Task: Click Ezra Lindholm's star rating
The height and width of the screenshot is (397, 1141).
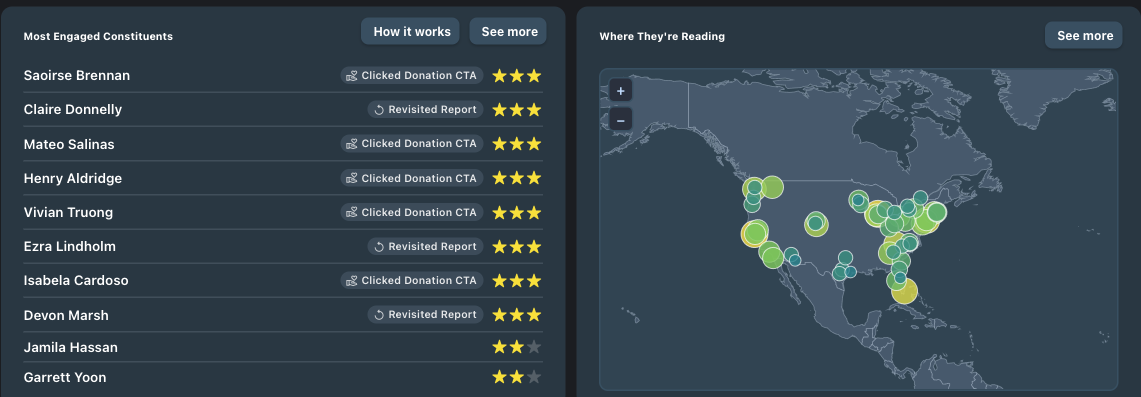Action: pyautogui.click(x=517, y=246)
